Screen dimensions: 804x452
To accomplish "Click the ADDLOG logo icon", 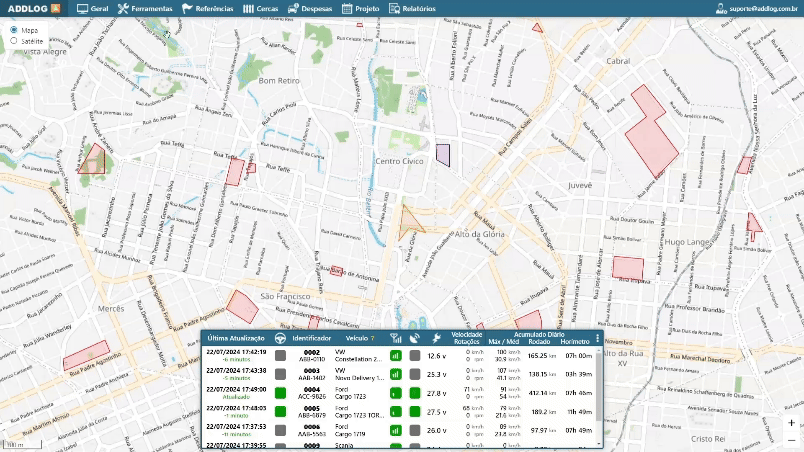I will coord(54,8).
